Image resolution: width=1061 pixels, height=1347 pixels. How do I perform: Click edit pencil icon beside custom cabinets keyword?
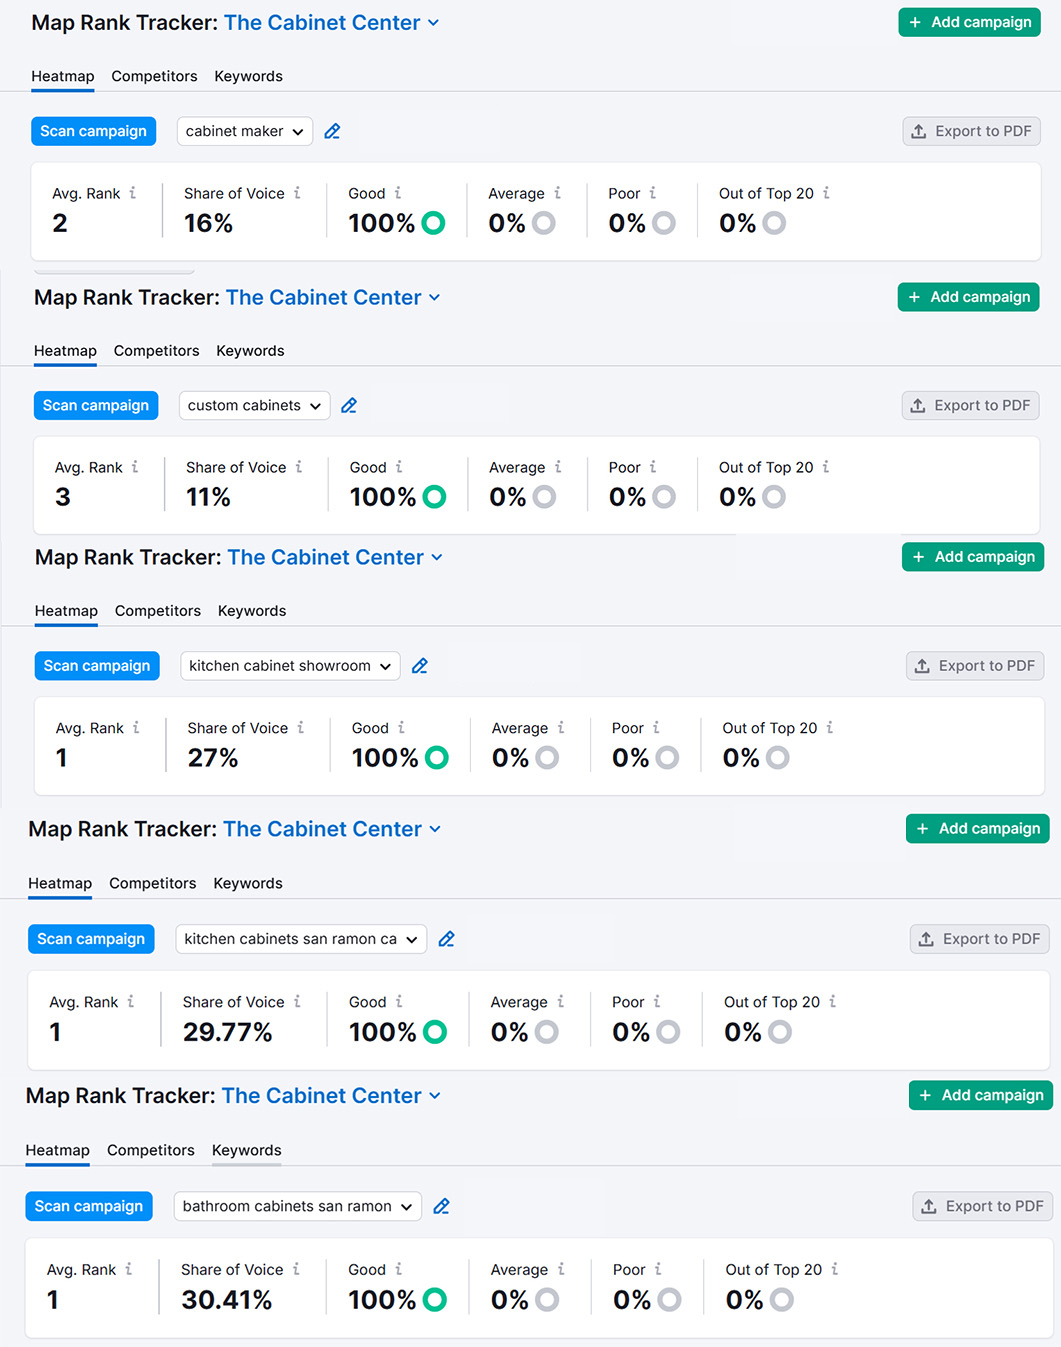[349, 405]
